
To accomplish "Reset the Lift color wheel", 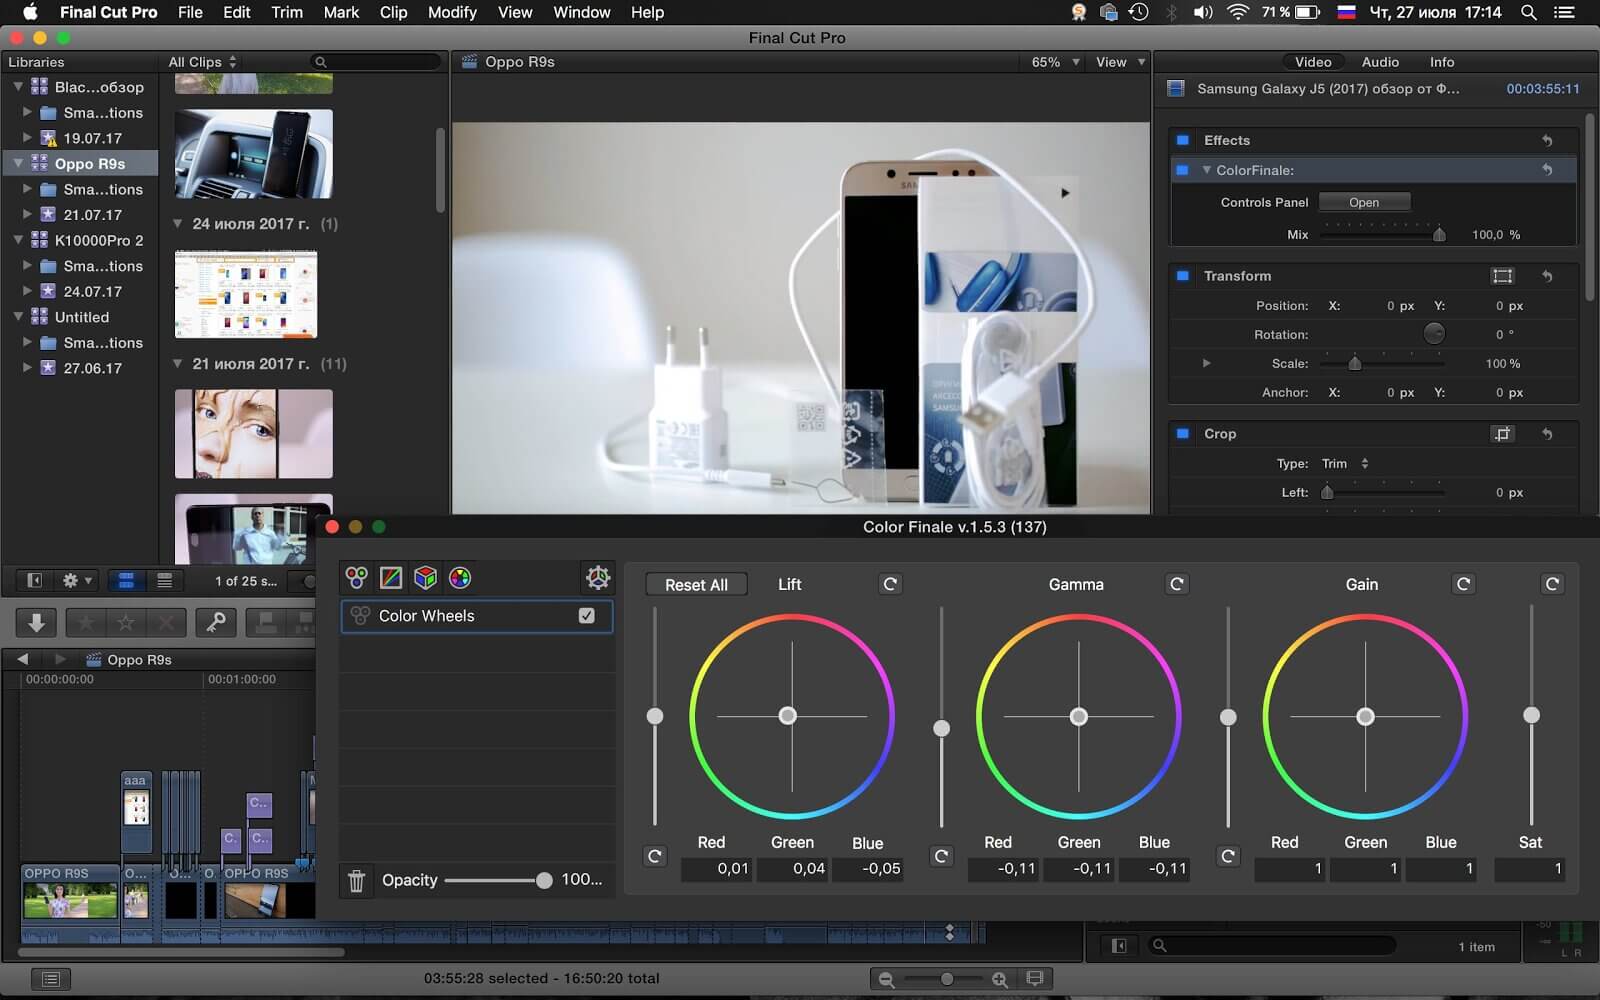I will (890, 584).
